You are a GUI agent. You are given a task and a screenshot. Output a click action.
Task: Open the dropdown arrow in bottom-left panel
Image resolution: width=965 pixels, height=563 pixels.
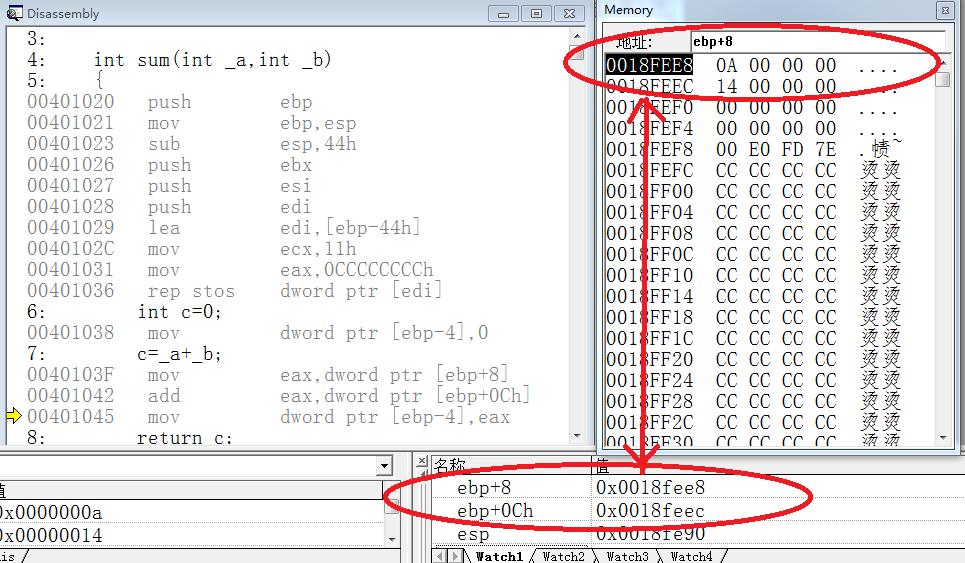(385, 466)
